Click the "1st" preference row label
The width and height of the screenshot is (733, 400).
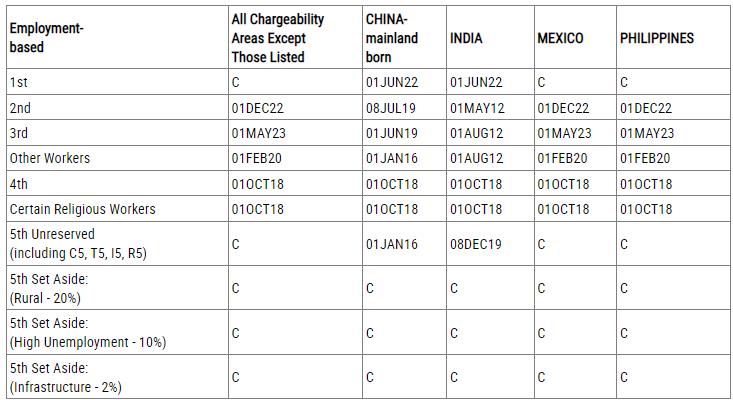(x=19, y=82)
